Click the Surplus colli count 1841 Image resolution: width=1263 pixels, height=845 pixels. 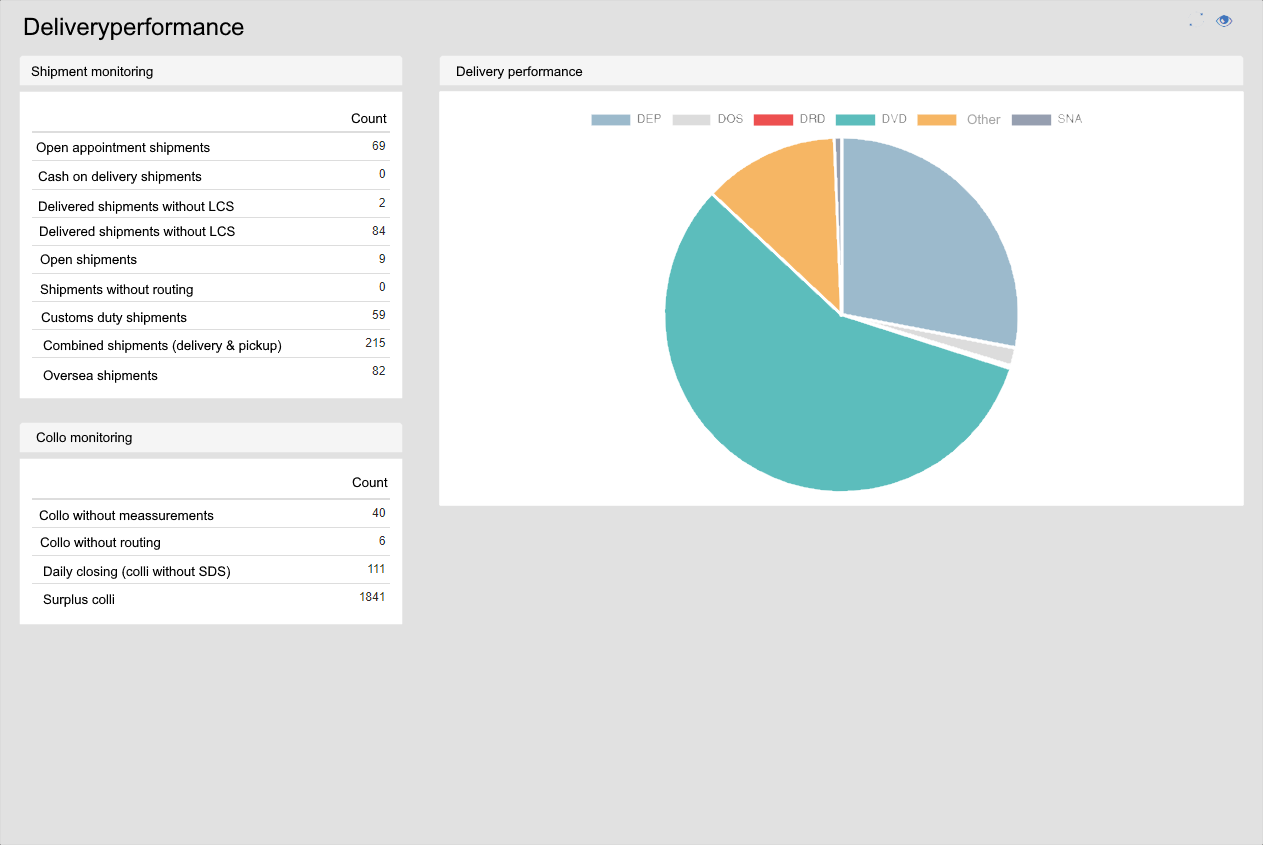coord(372,598)
